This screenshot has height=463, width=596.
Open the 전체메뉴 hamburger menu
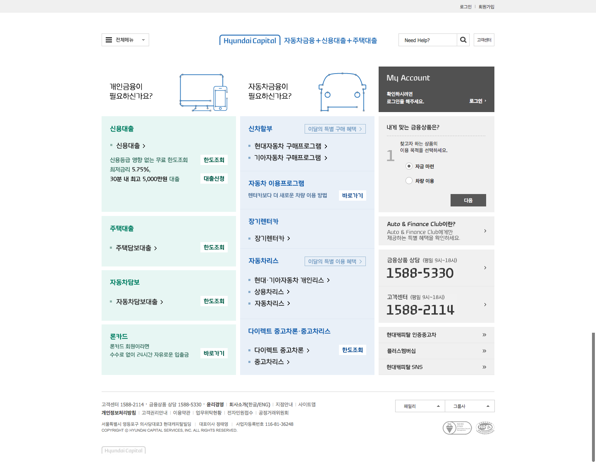point(125,40)
